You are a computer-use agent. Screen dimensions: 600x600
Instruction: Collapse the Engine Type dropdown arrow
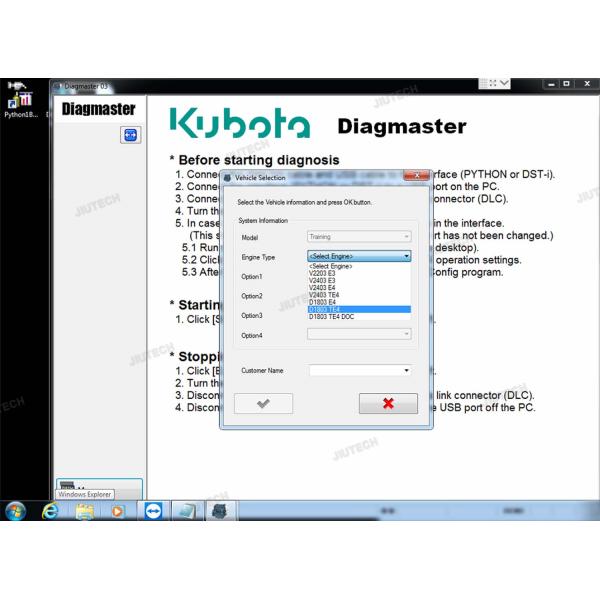(406, 257)
